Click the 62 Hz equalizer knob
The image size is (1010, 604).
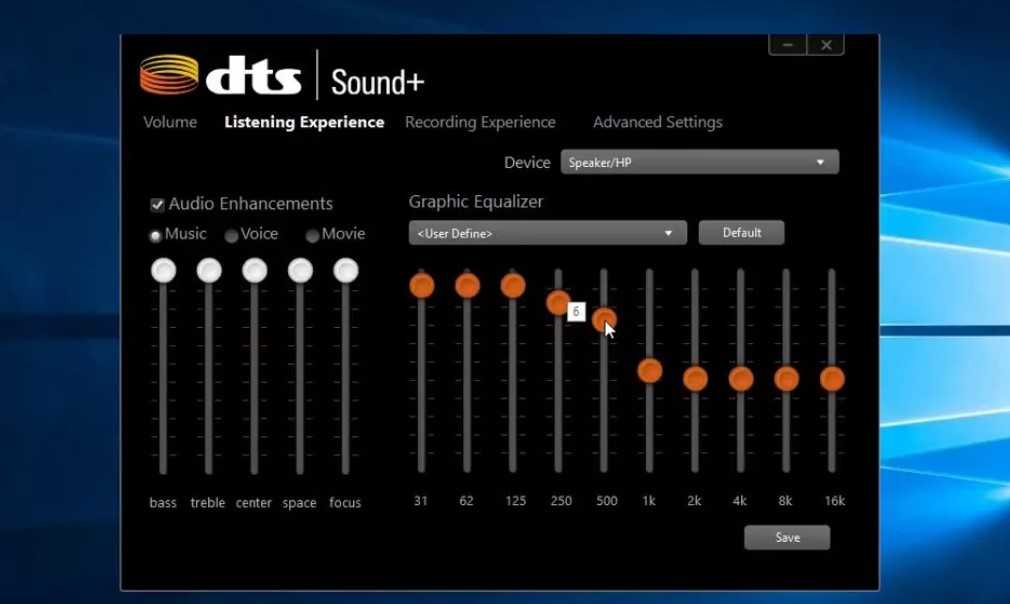pos(467,285)
